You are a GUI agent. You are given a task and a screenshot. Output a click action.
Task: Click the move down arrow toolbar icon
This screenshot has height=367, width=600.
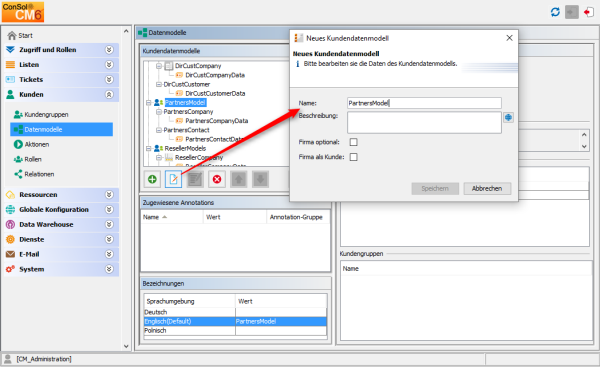[x=261, y=179]
